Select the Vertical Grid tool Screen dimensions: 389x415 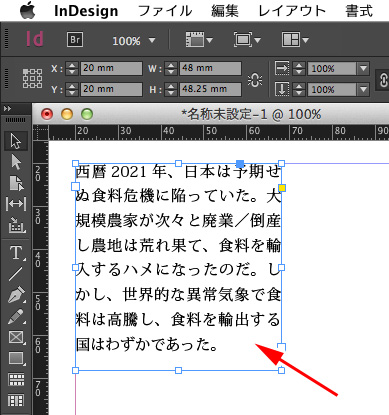(16, 400)
